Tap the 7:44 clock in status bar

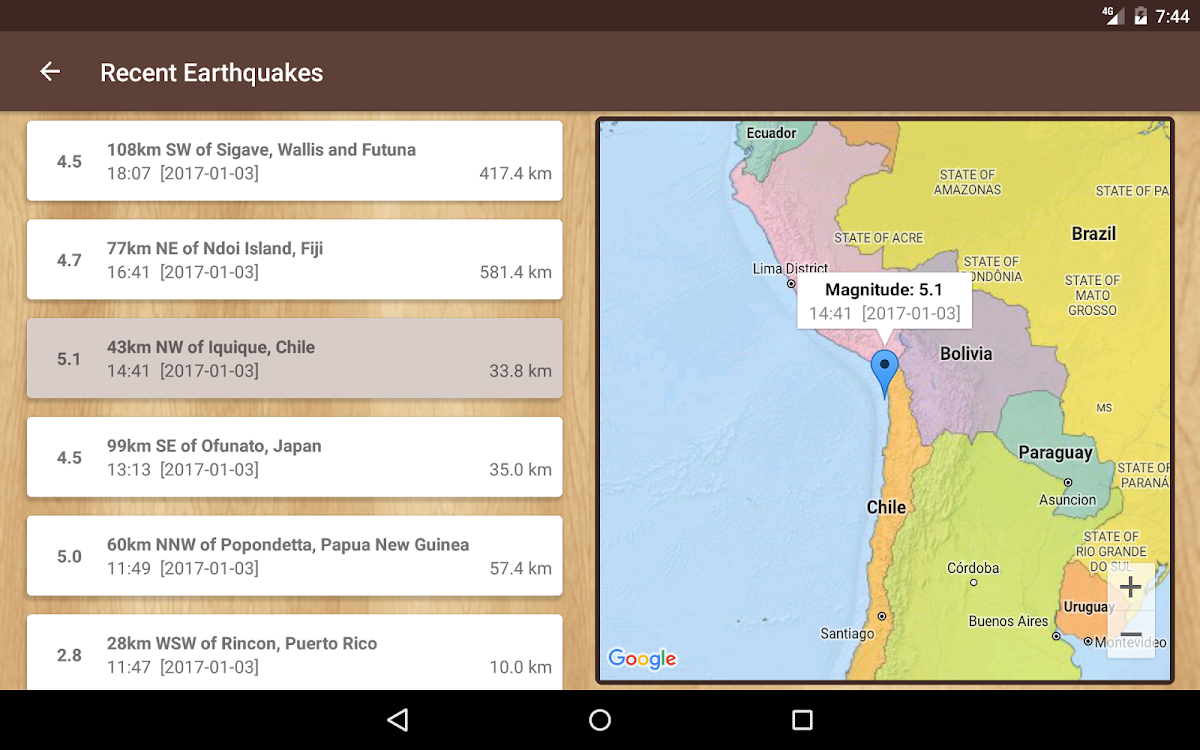click(1172, 16)
